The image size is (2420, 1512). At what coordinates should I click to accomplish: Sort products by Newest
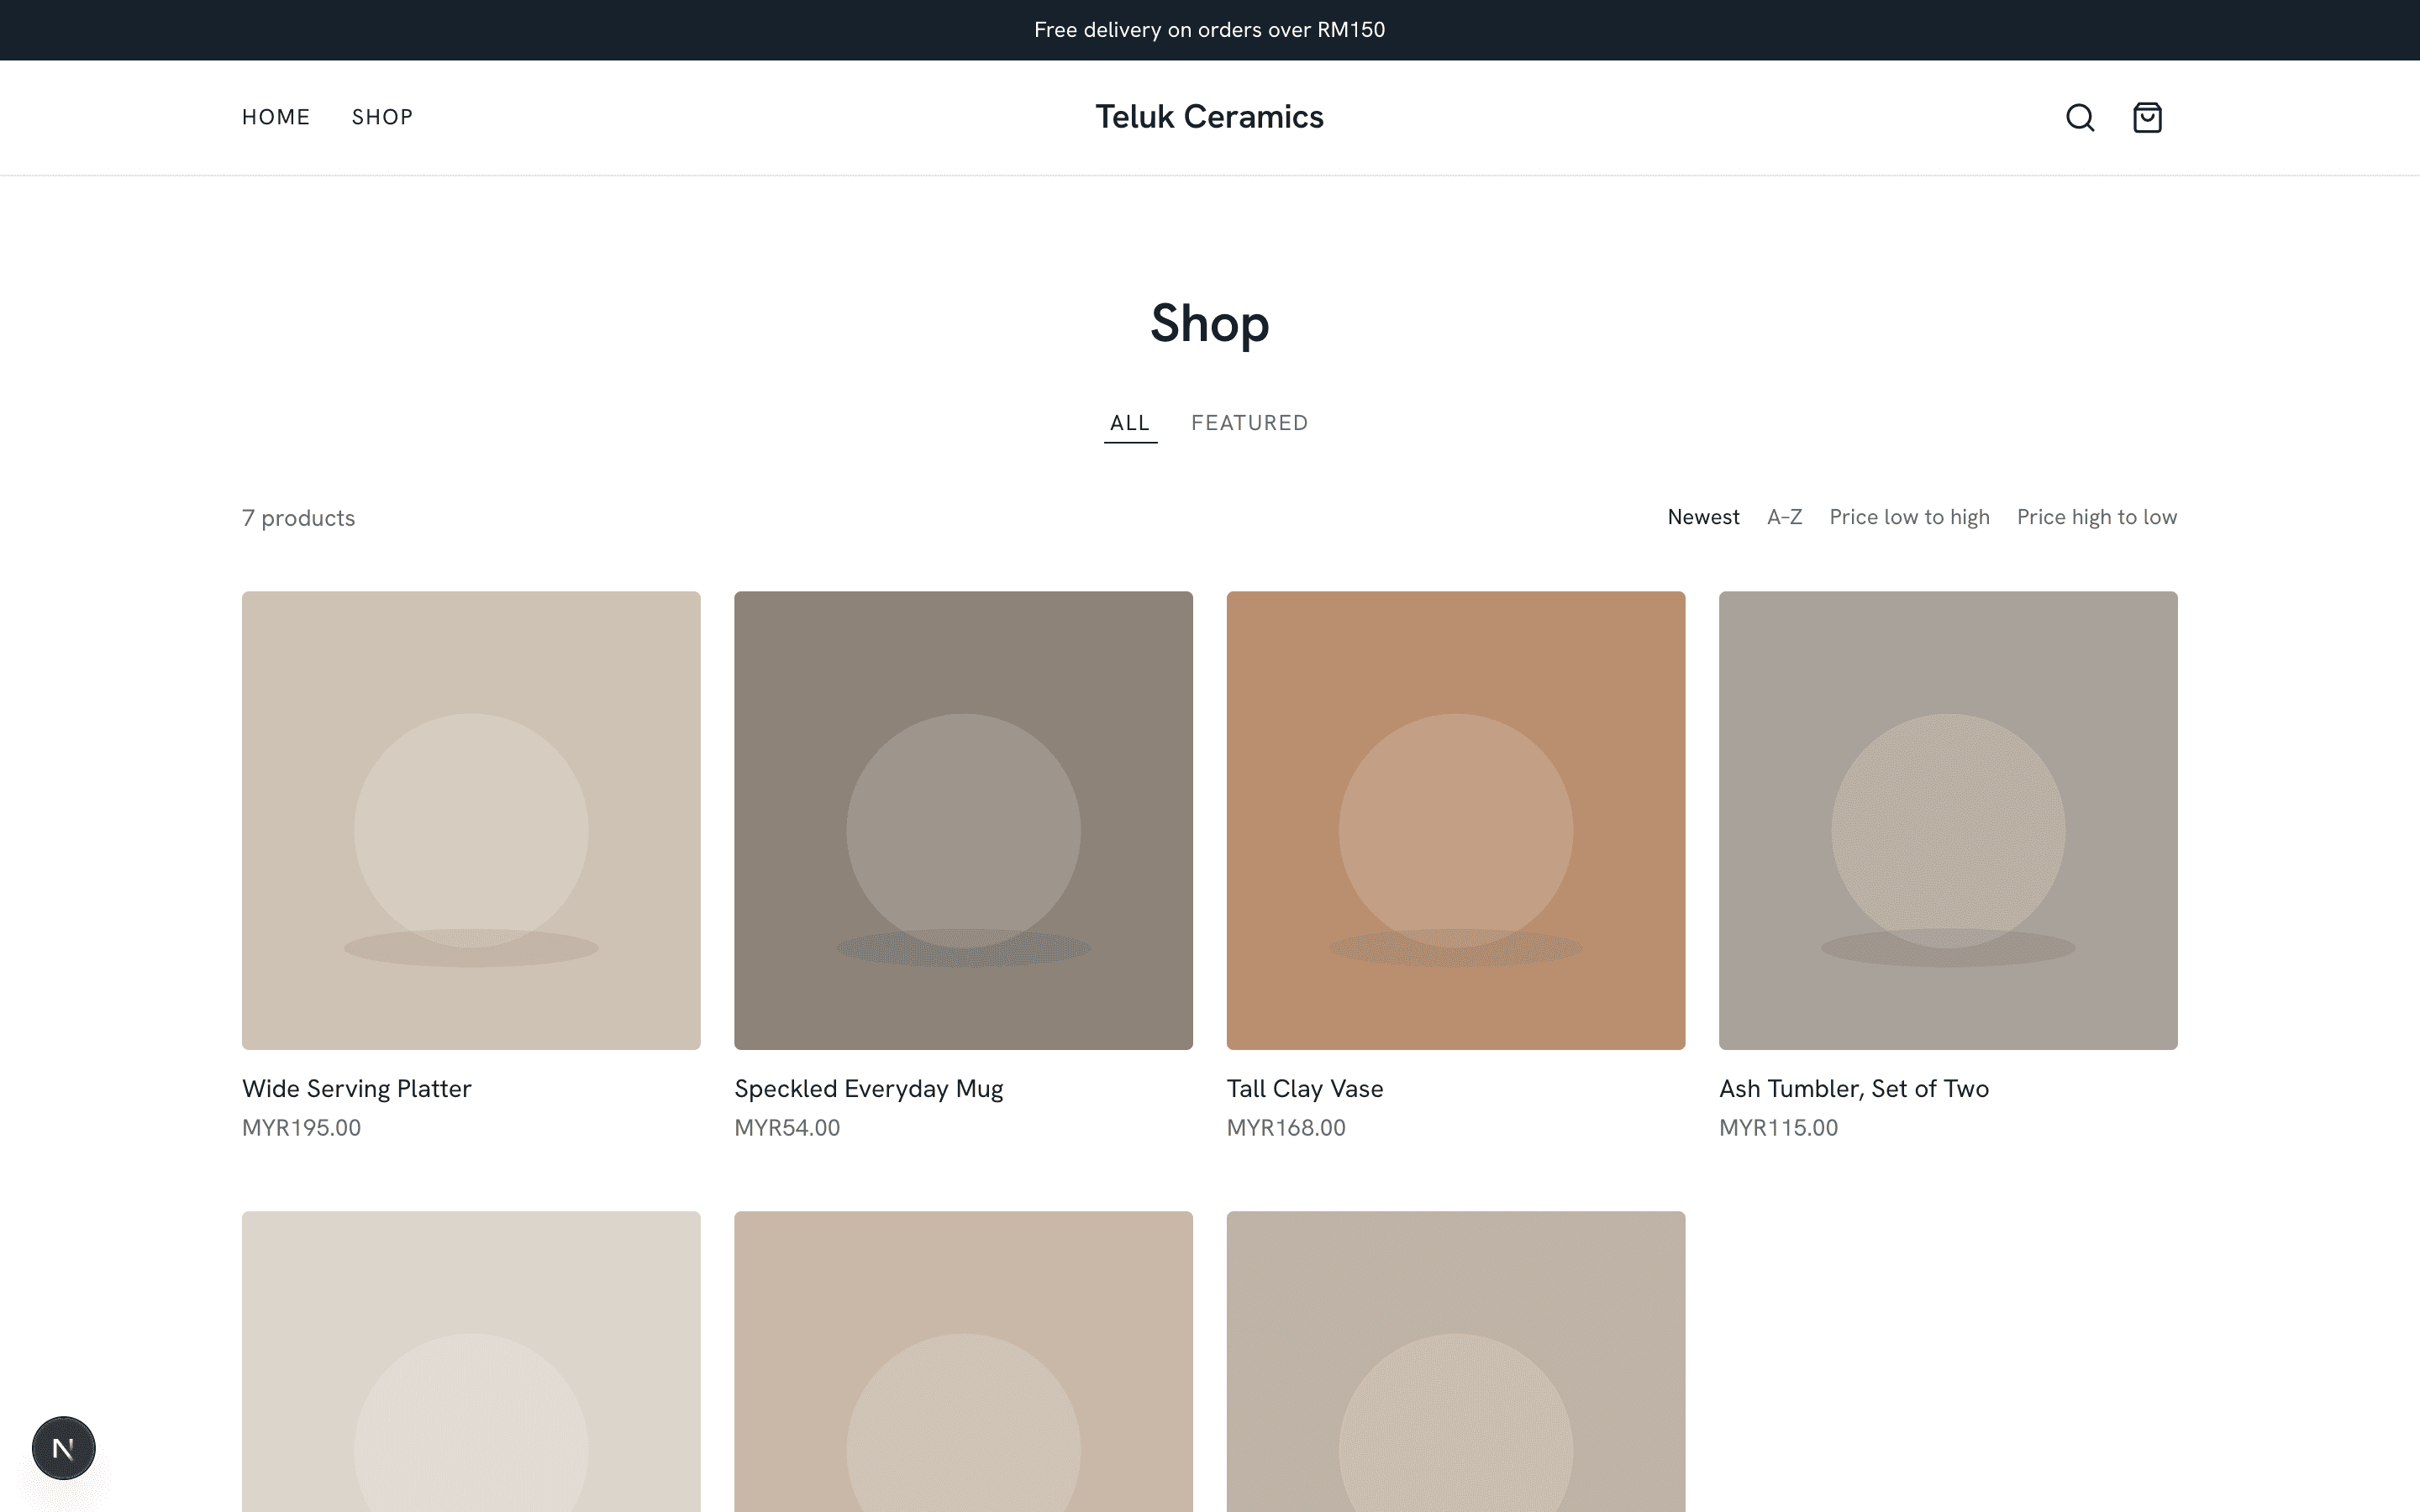1703,517
